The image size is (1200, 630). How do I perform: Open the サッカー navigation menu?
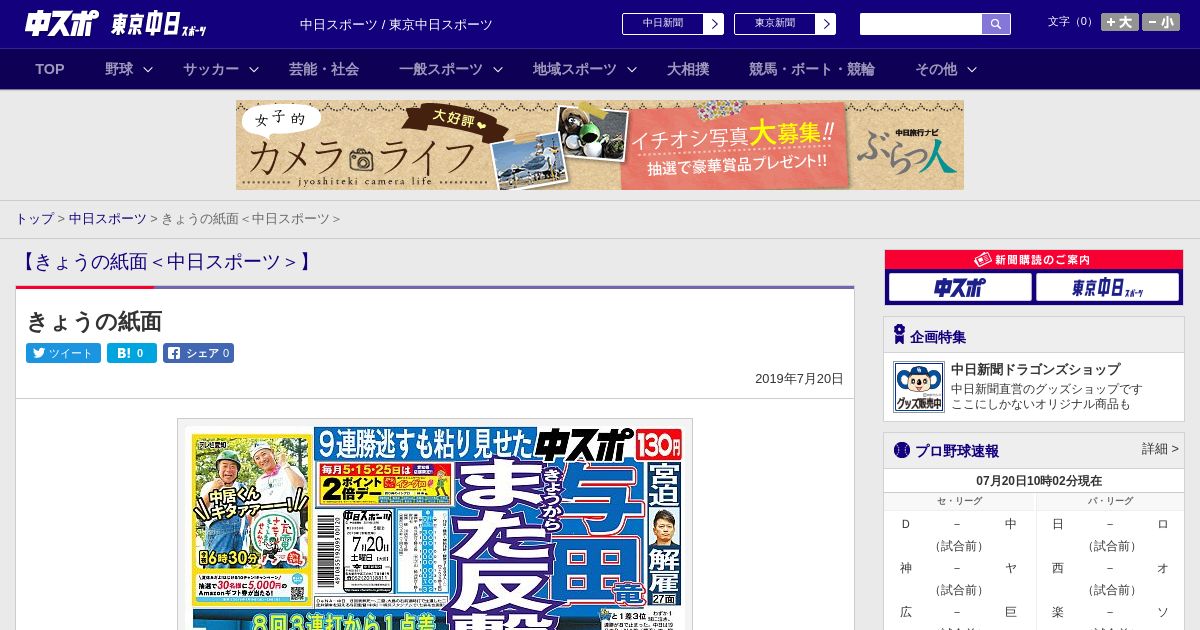pos(211,69)
